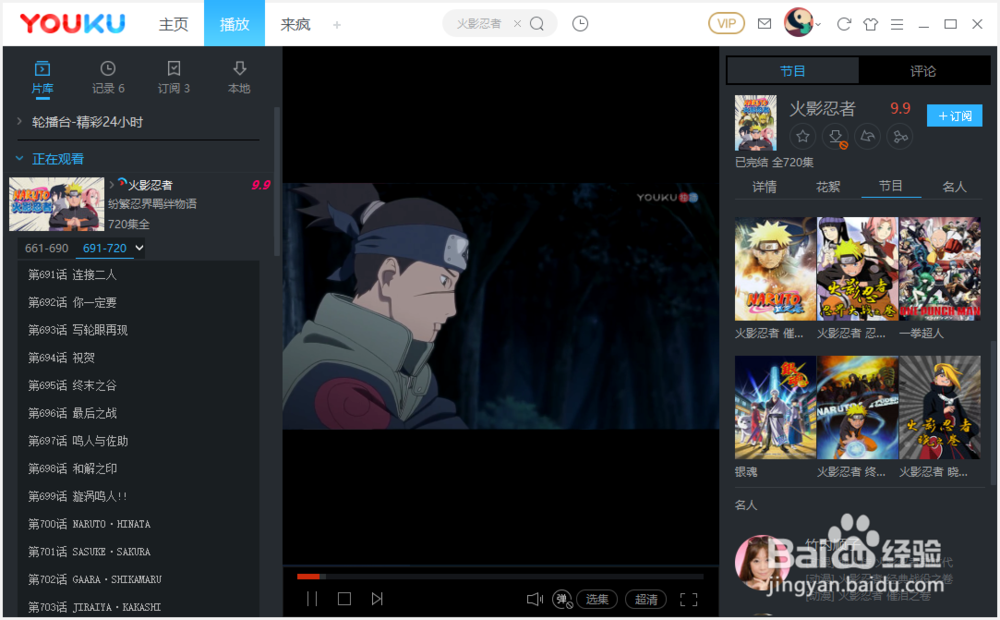Toggle the 弹 danmaku comments
This screenshot has height=620, width=1000.
coord(562,599)
